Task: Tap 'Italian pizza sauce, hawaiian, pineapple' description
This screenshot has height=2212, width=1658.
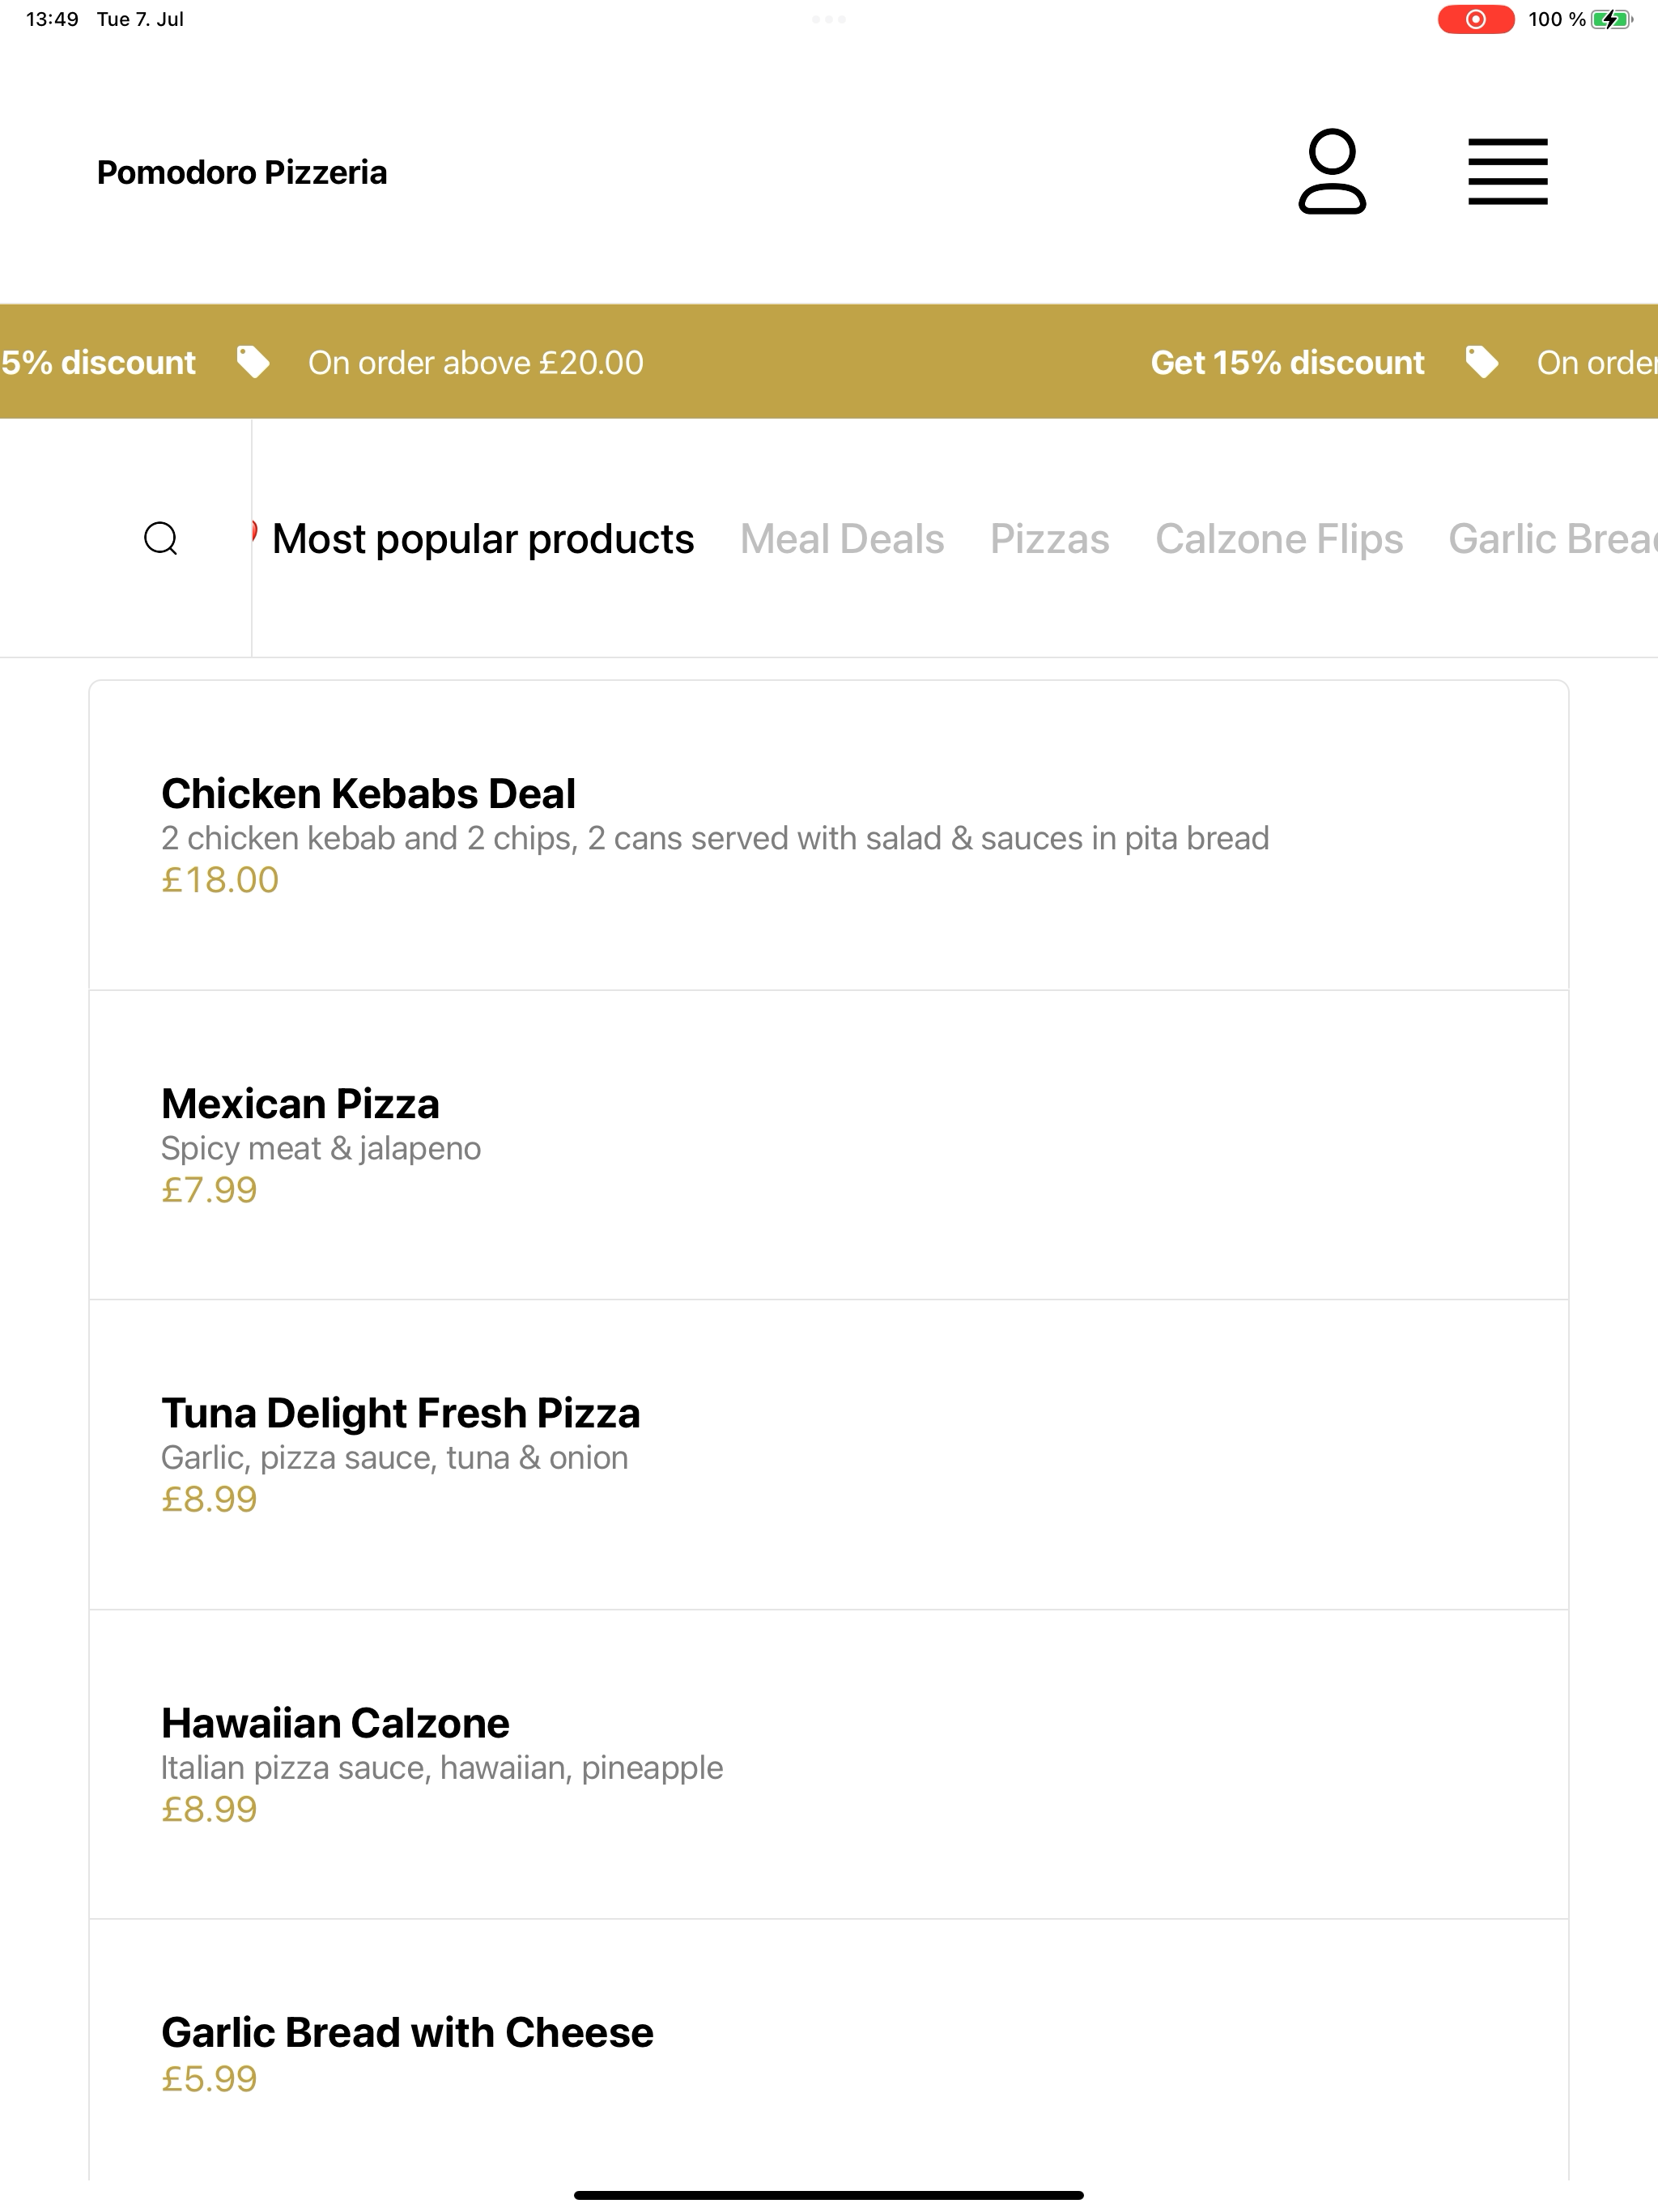Action: click(x=442, y=1768)
